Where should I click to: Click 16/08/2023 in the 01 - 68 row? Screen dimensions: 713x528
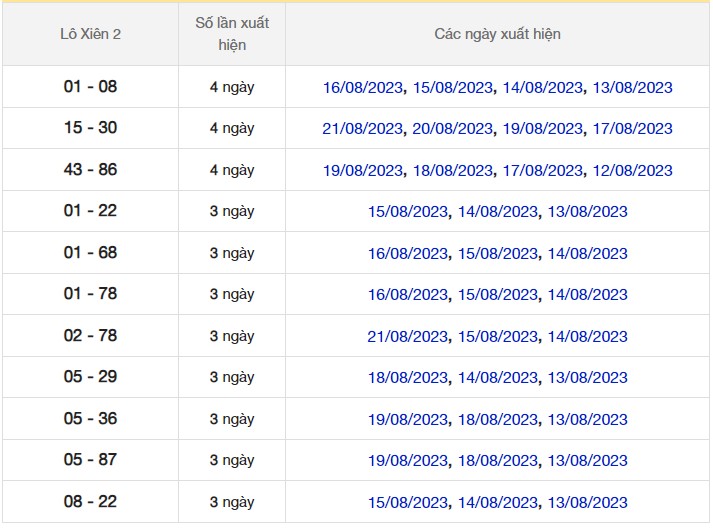[x=408, y=254]
